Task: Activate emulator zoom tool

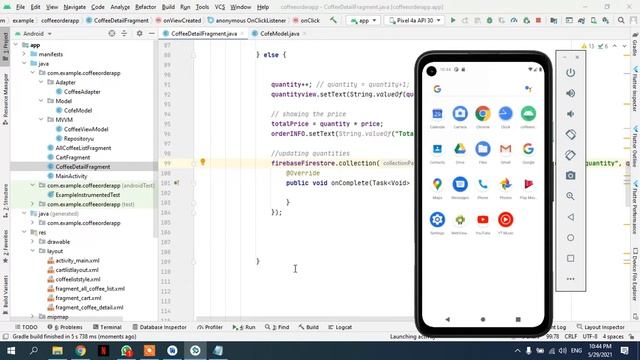Action: click(571, 196)
